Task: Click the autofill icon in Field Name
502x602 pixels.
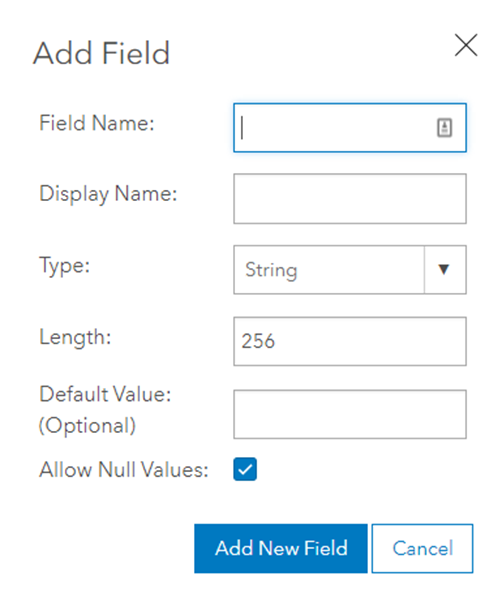Action: [x=444, y=127]
